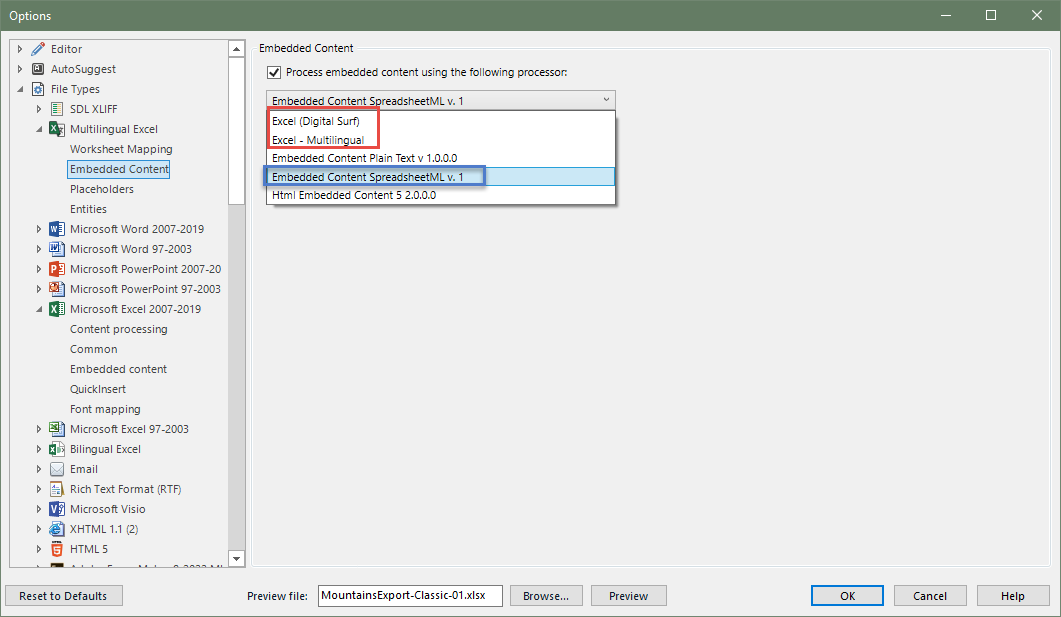Choose Excel - Multilingual processor
Screen dimensions: 1061x617
[x=441, y=140]
